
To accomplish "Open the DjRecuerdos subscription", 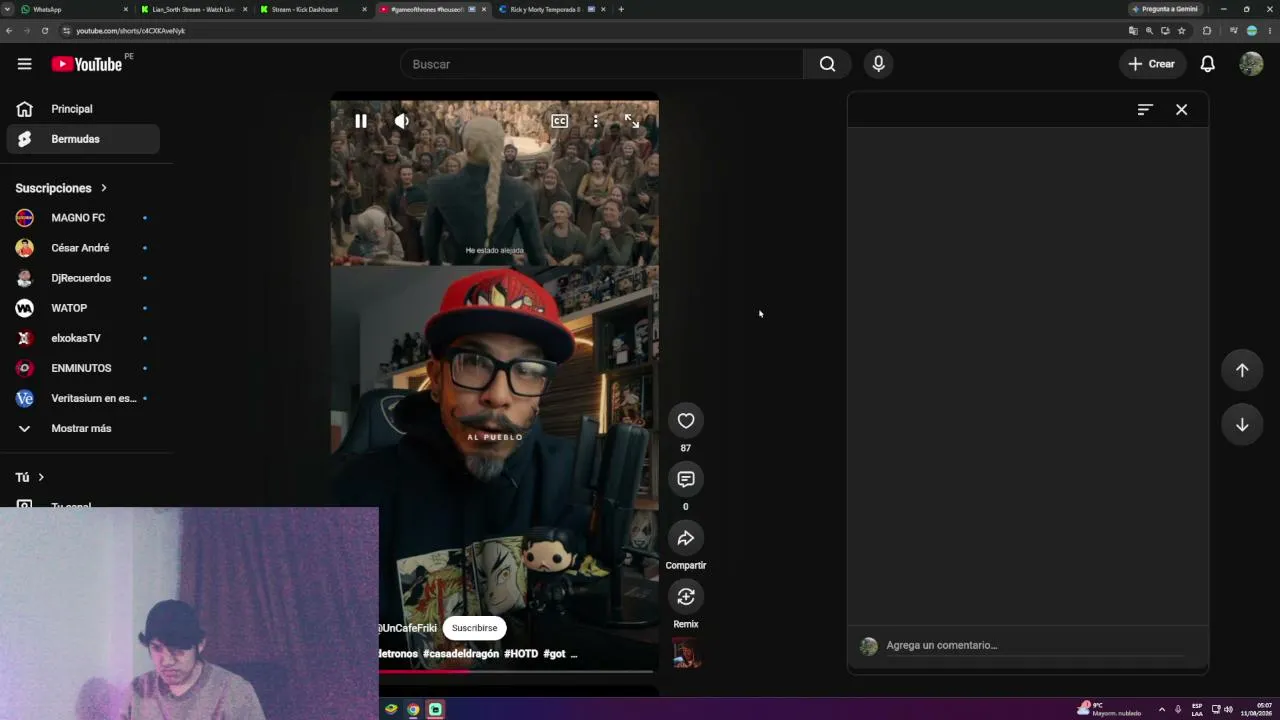I will (83, 278).
